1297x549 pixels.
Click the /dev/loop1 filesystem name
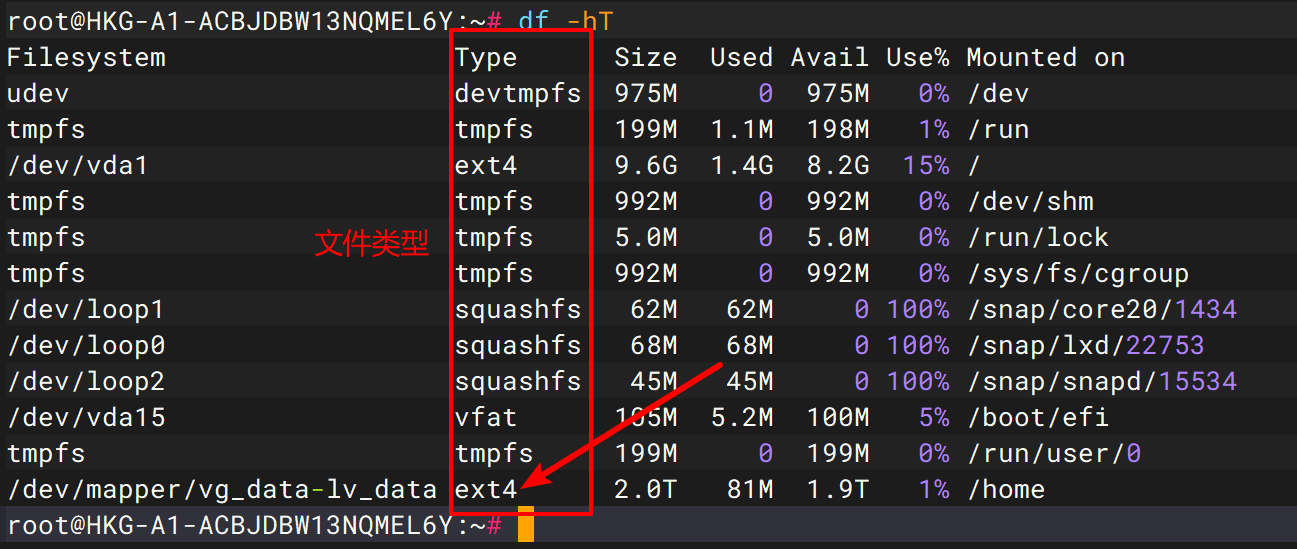(86, 310)
